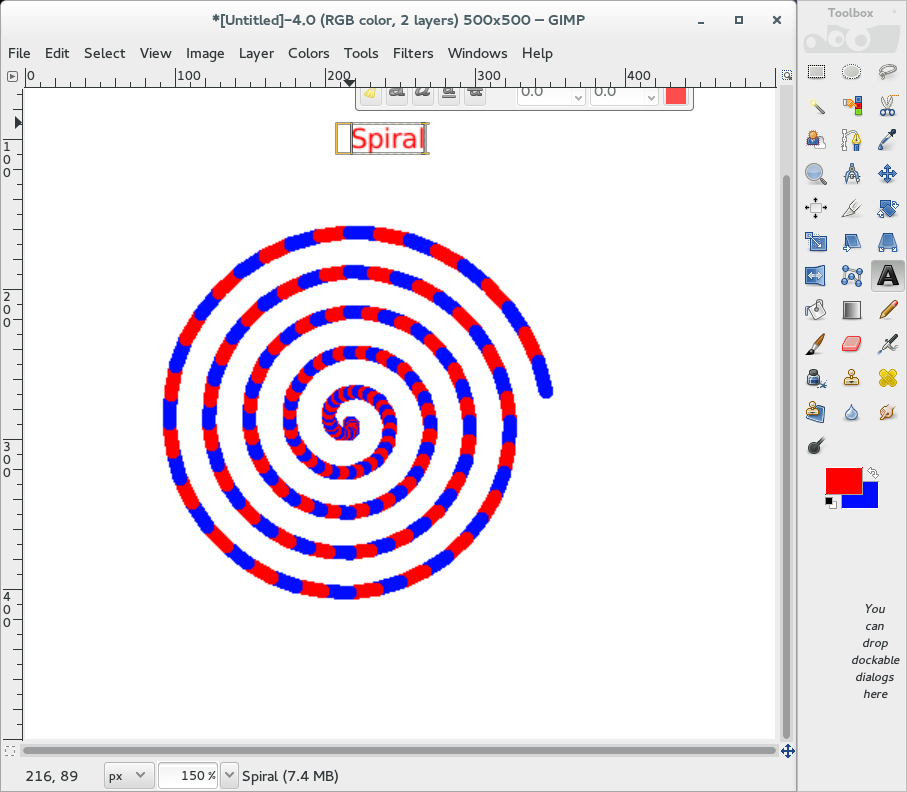Open the image menu triangle above ruler
Image resolution: width=907 pixels, height=792 pixels.
coord(12,76)
